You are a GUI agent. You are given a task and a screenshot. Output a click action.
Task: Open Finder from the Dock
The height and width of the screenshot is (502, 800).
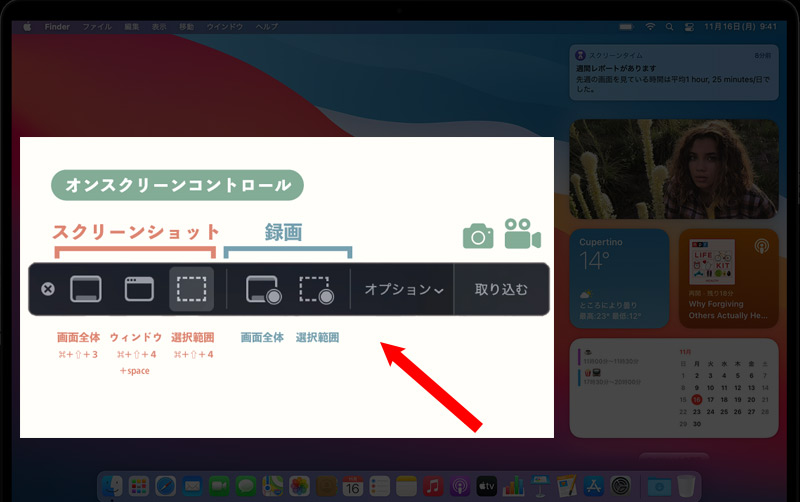pos(112,486)
